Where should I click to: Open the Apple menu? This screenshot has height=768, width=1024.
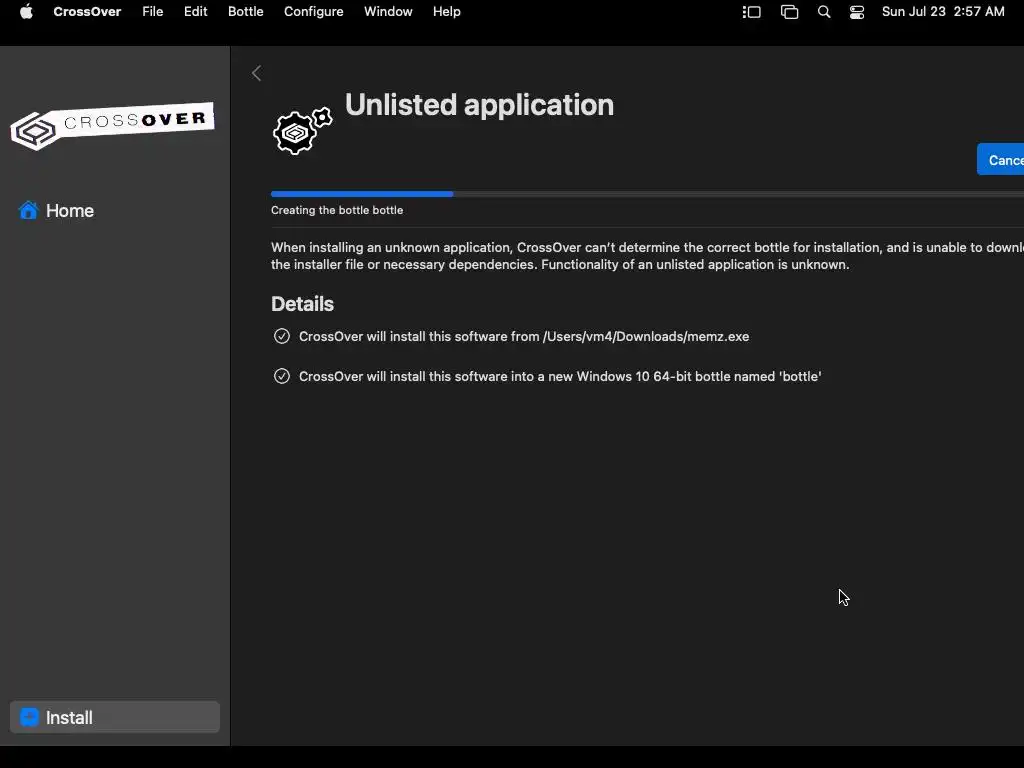tap(26, 12)
